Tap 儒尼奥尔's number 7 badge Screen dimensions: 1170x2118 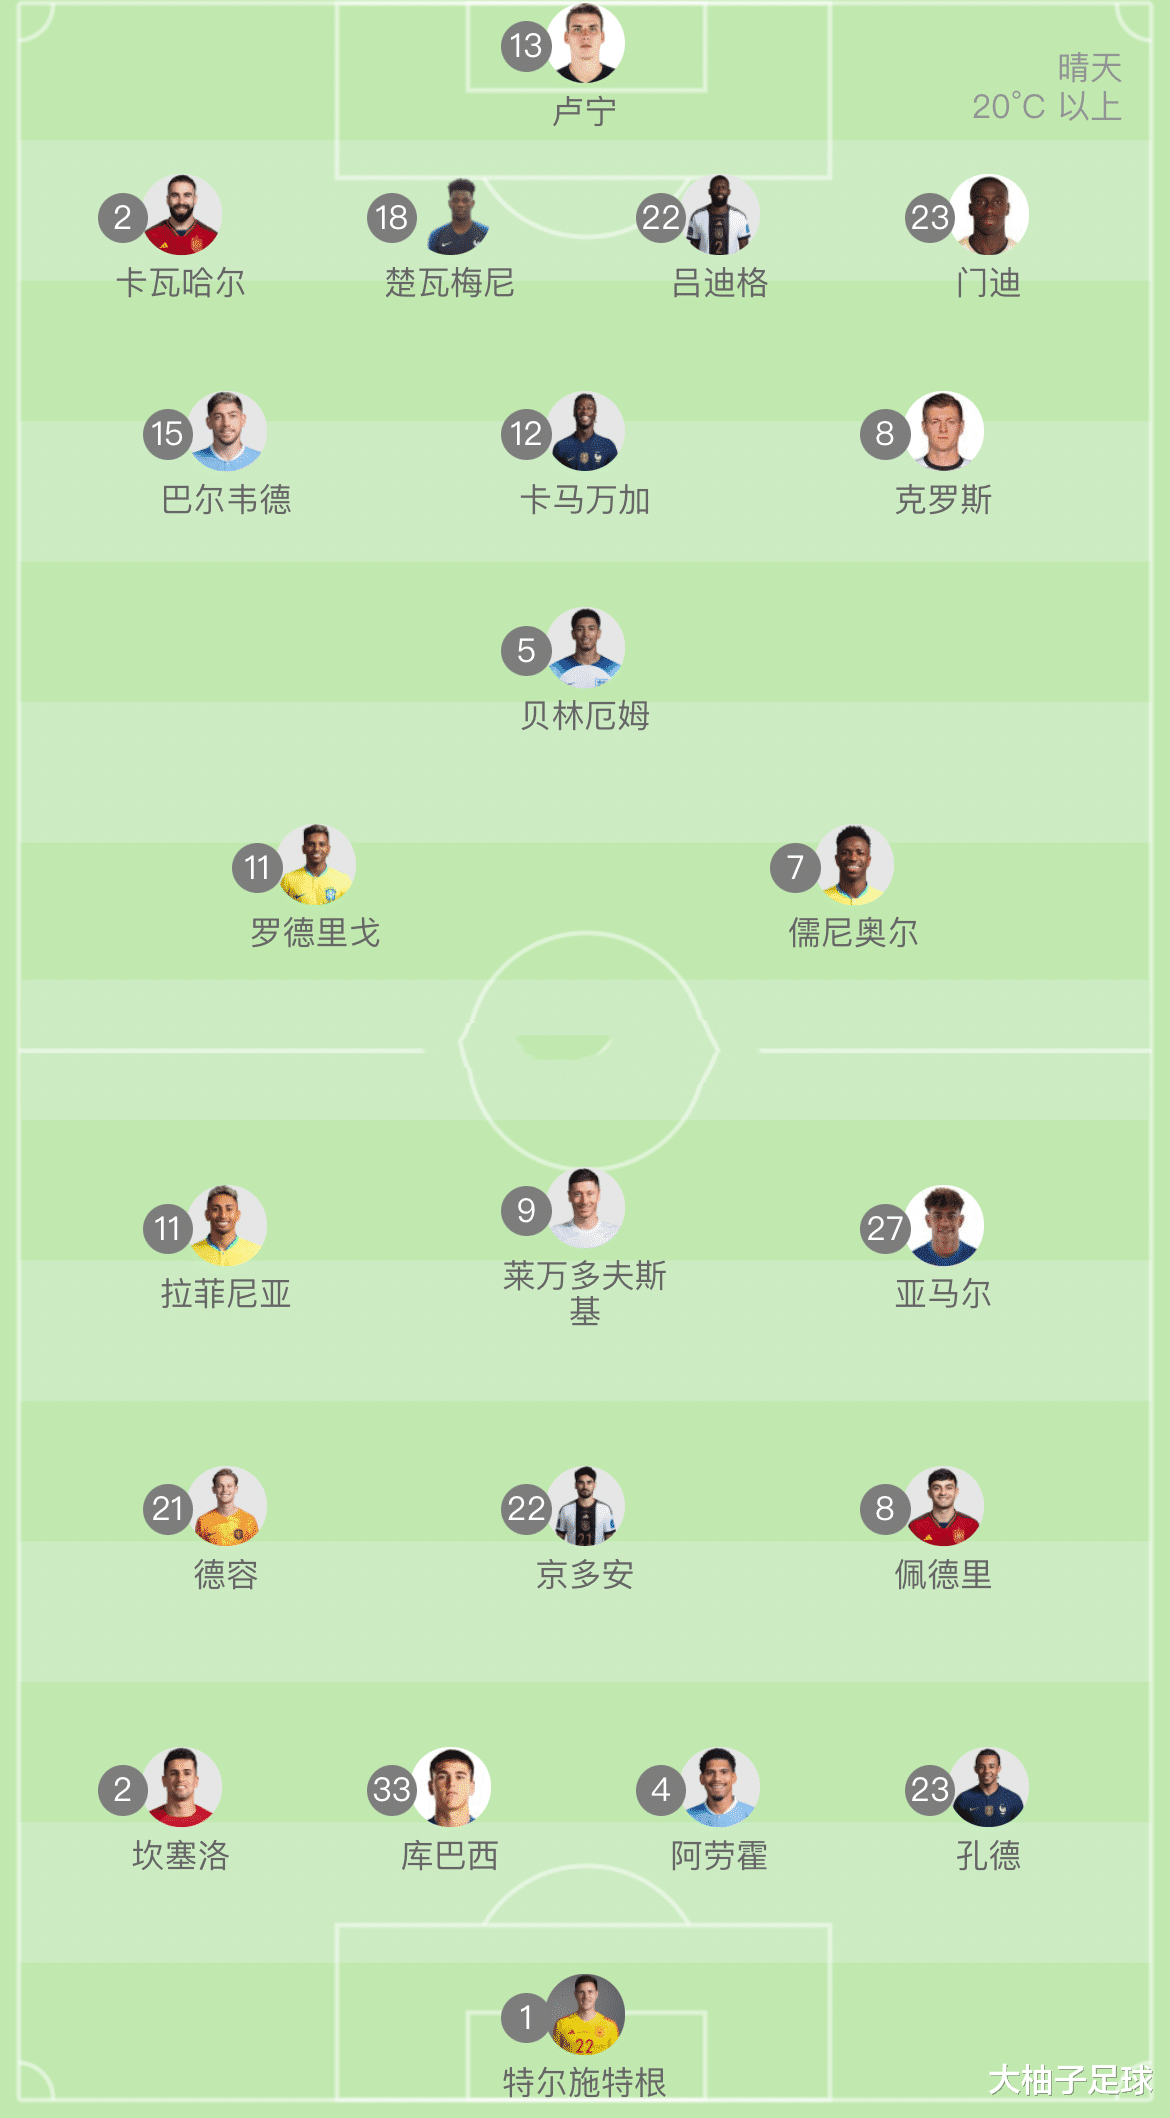795,867
